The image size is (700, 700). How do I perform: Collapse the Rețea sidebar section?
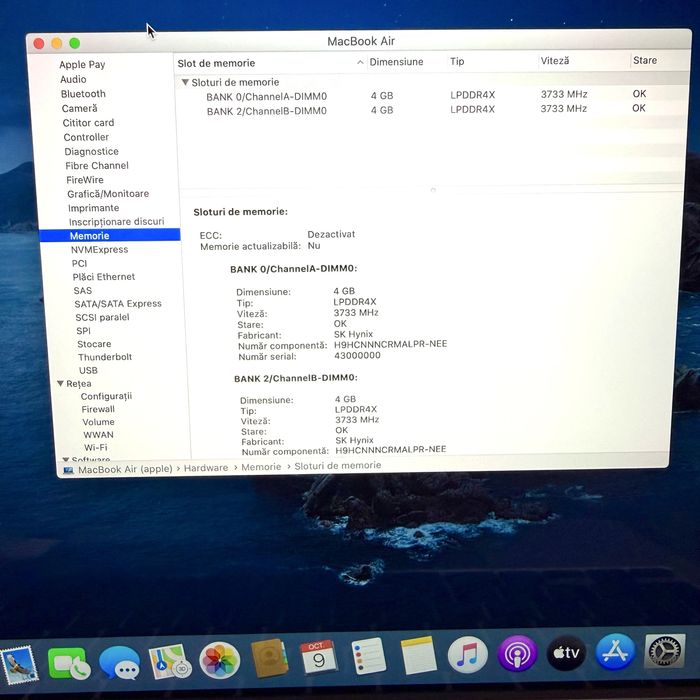[60, 383]
